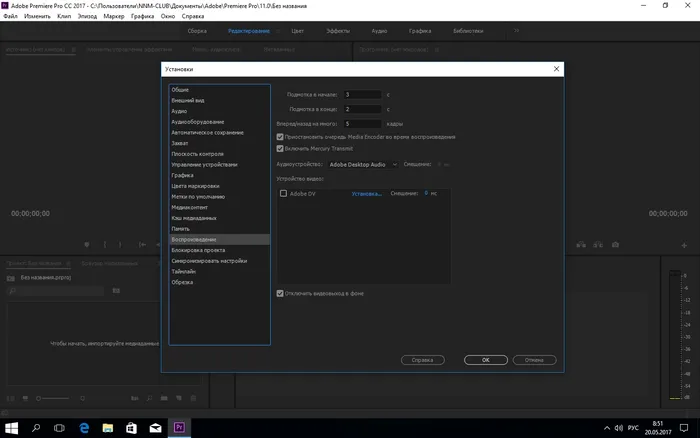Click the audio meter level bar
700x438 pixels.
[x=675, y=334]
